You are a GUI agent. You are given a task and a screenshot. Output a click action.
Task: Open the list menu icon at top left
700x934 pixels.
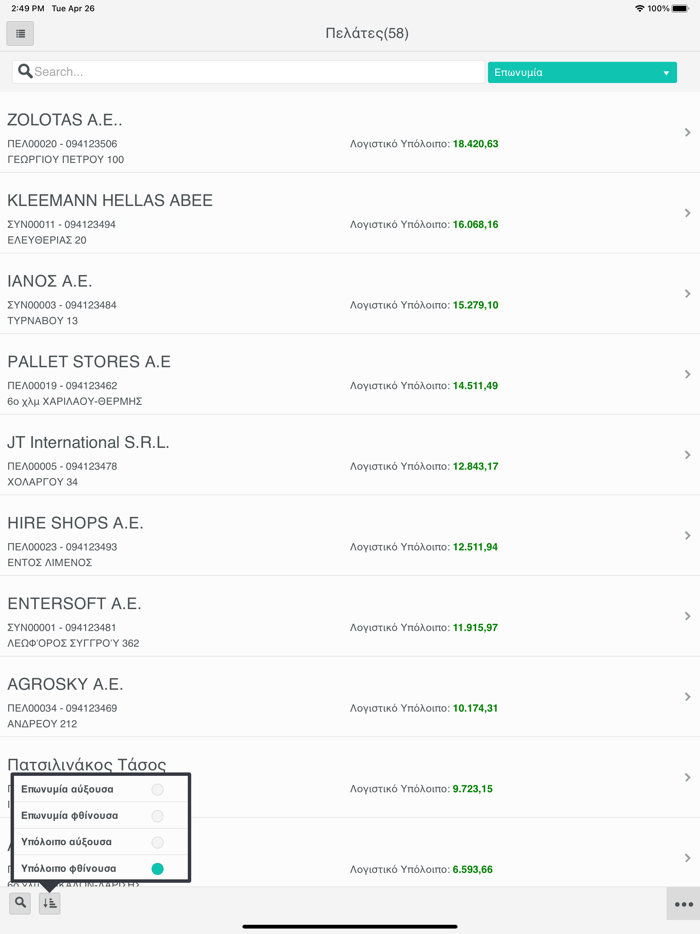click(x=20, y=33)
